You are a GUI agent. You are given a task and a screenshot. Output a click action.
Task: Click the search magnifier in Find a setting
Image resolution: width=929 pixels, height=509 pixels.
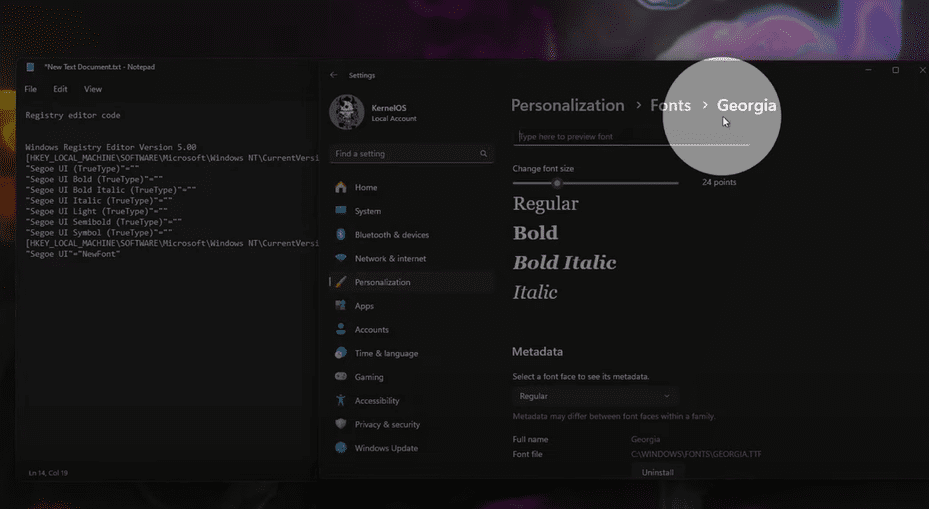click(484, 154)
